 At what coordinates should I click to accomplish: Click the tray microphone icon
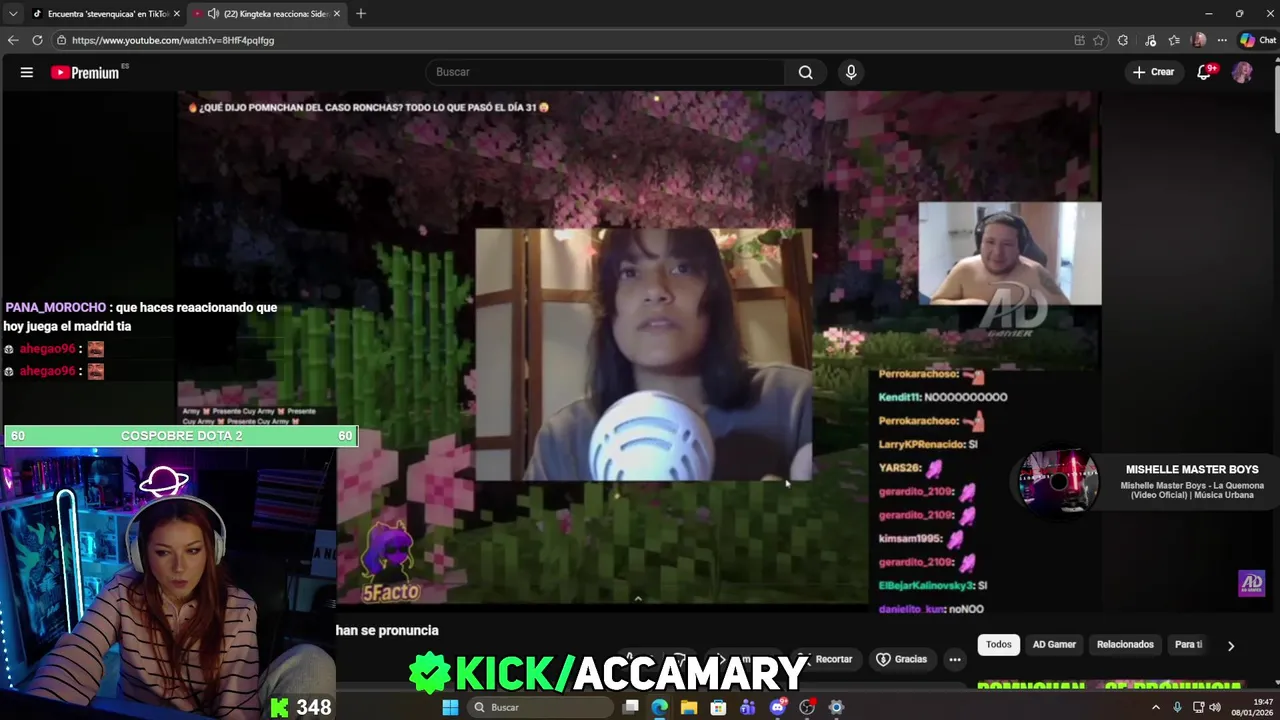1177,707
